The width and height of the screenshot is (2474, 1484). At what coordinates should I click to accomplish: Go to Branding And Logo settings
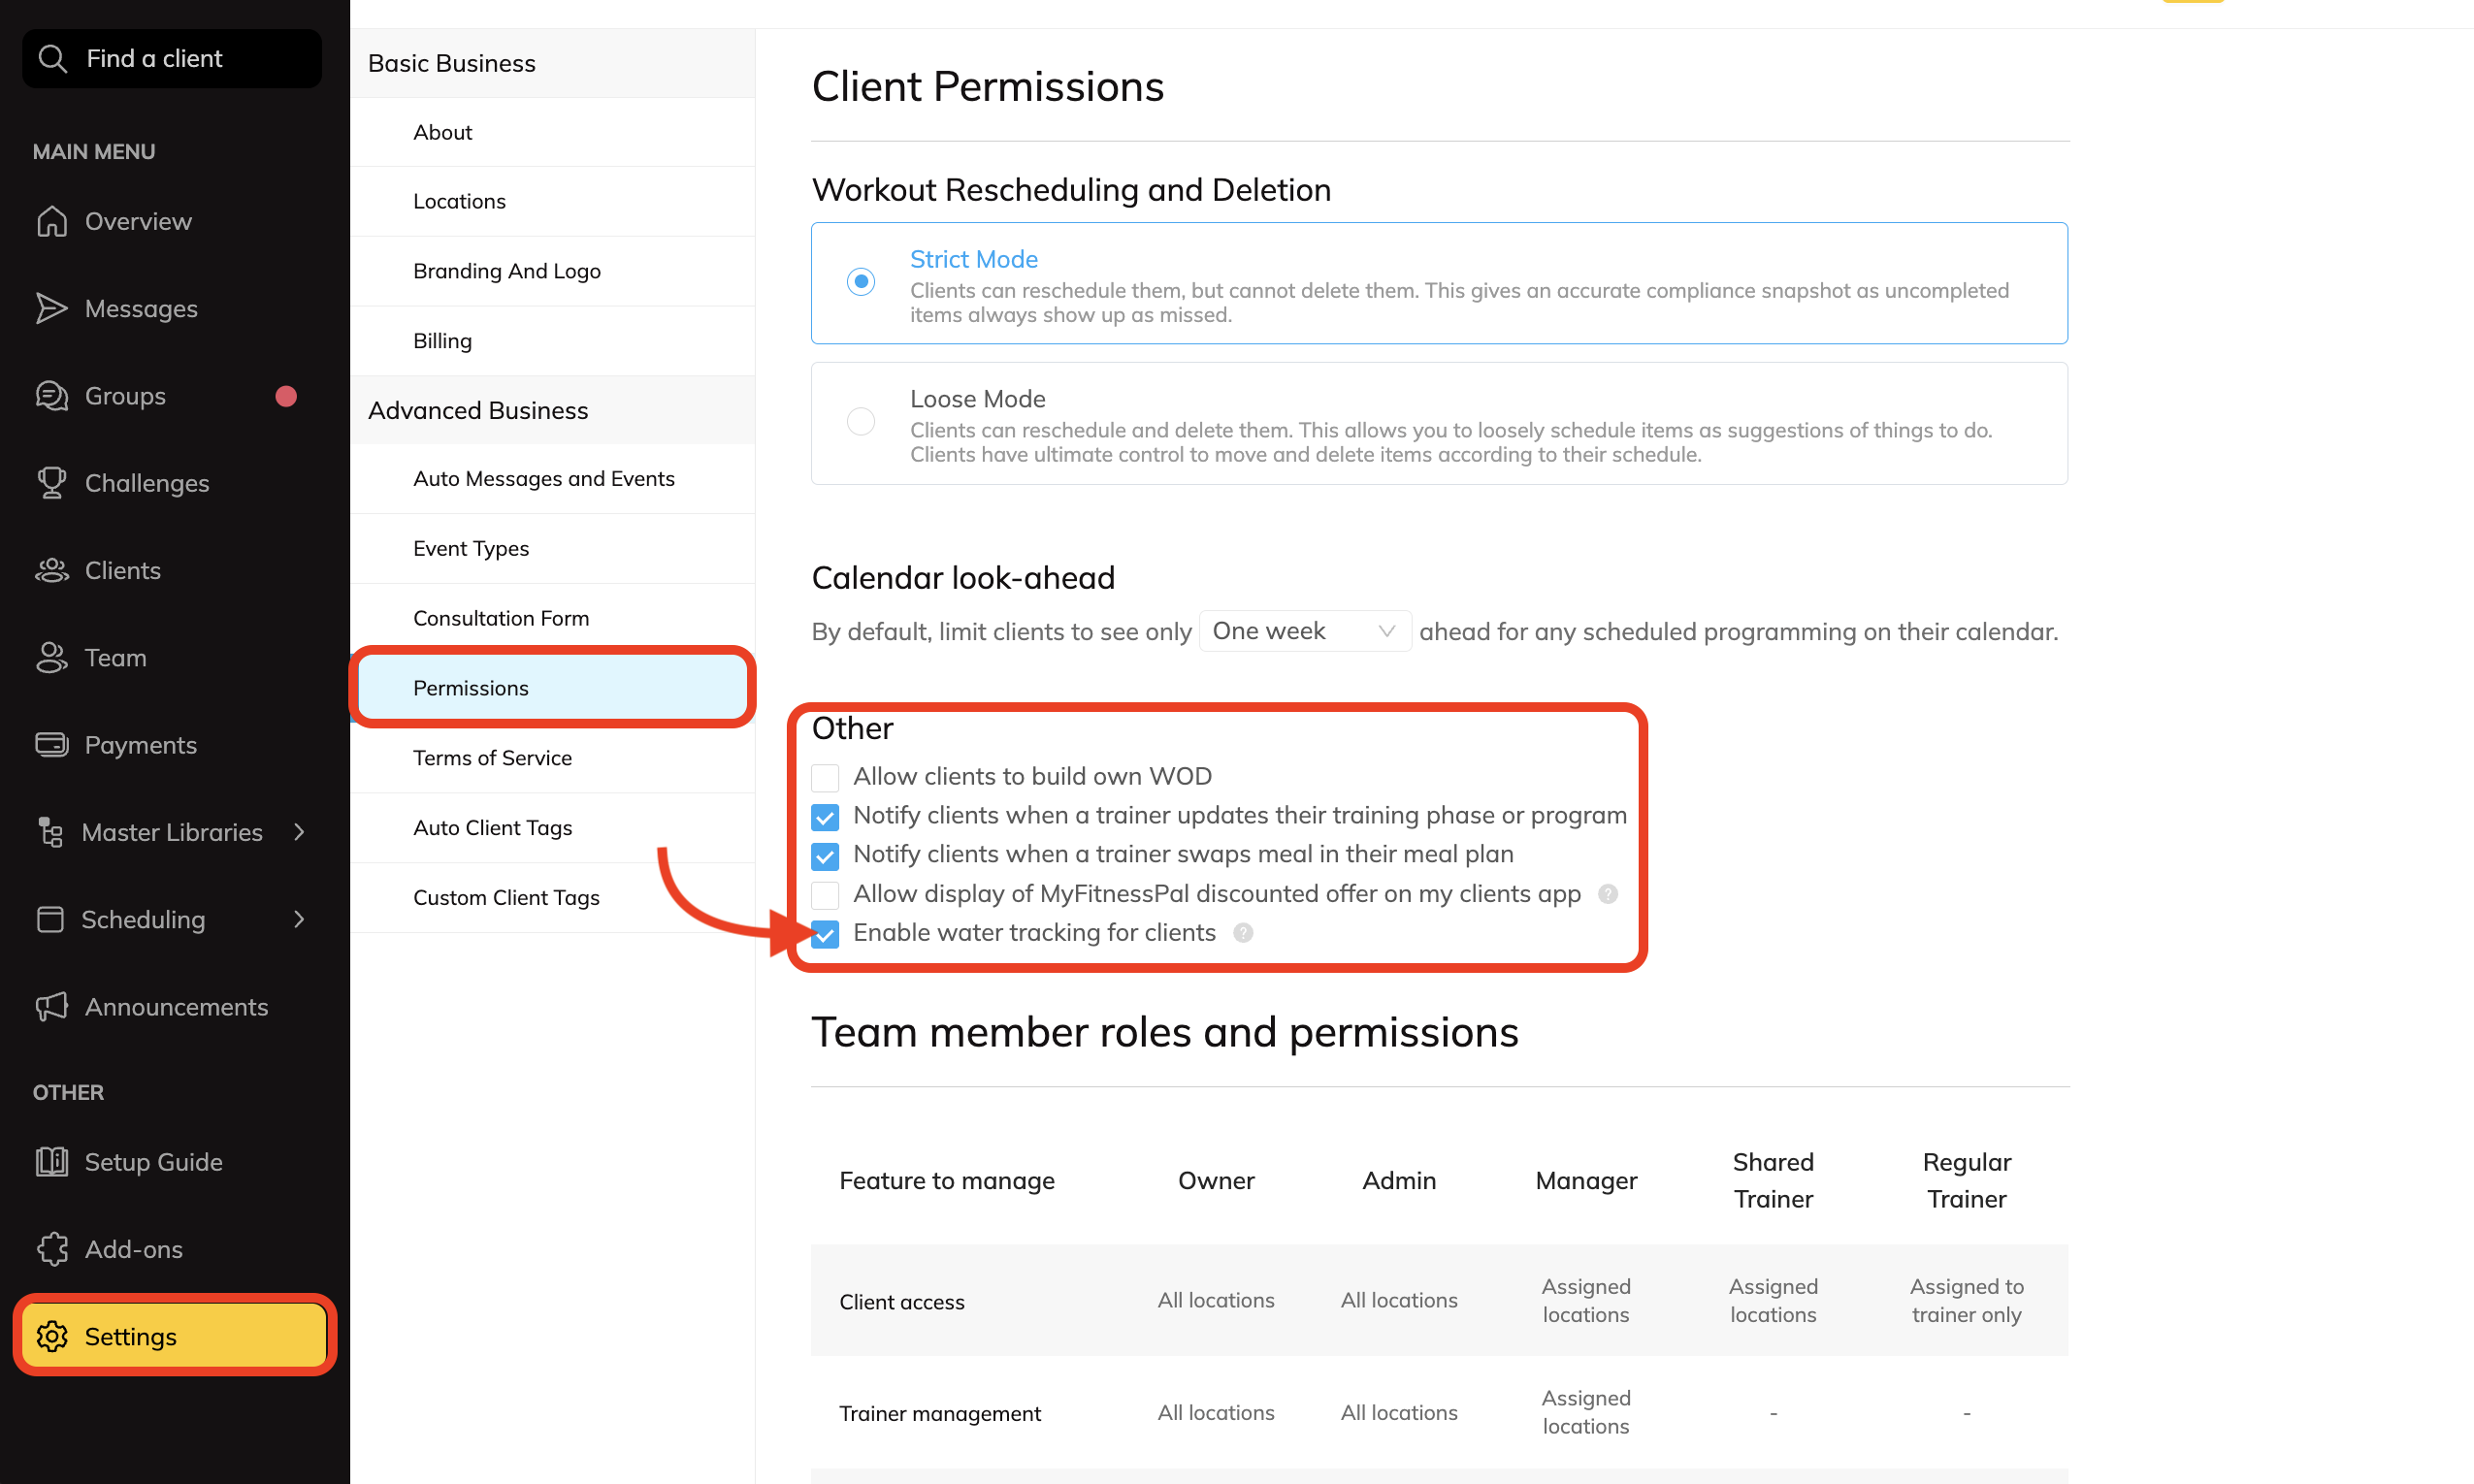pyautogui.click(x=506, y=271)
